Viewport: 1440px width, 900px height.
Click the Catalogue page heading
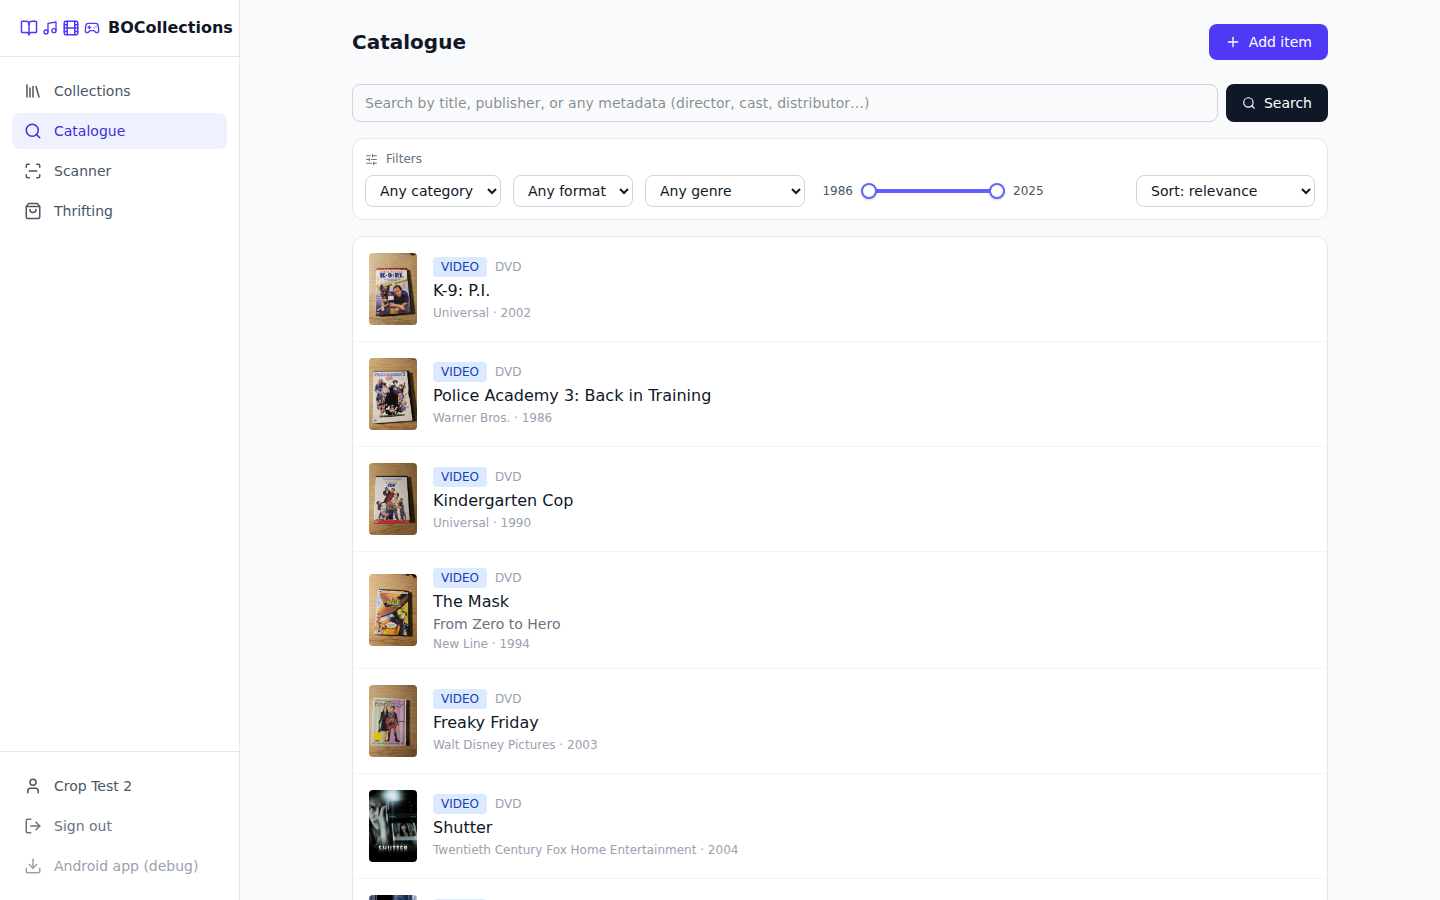[x=409, y=42]
